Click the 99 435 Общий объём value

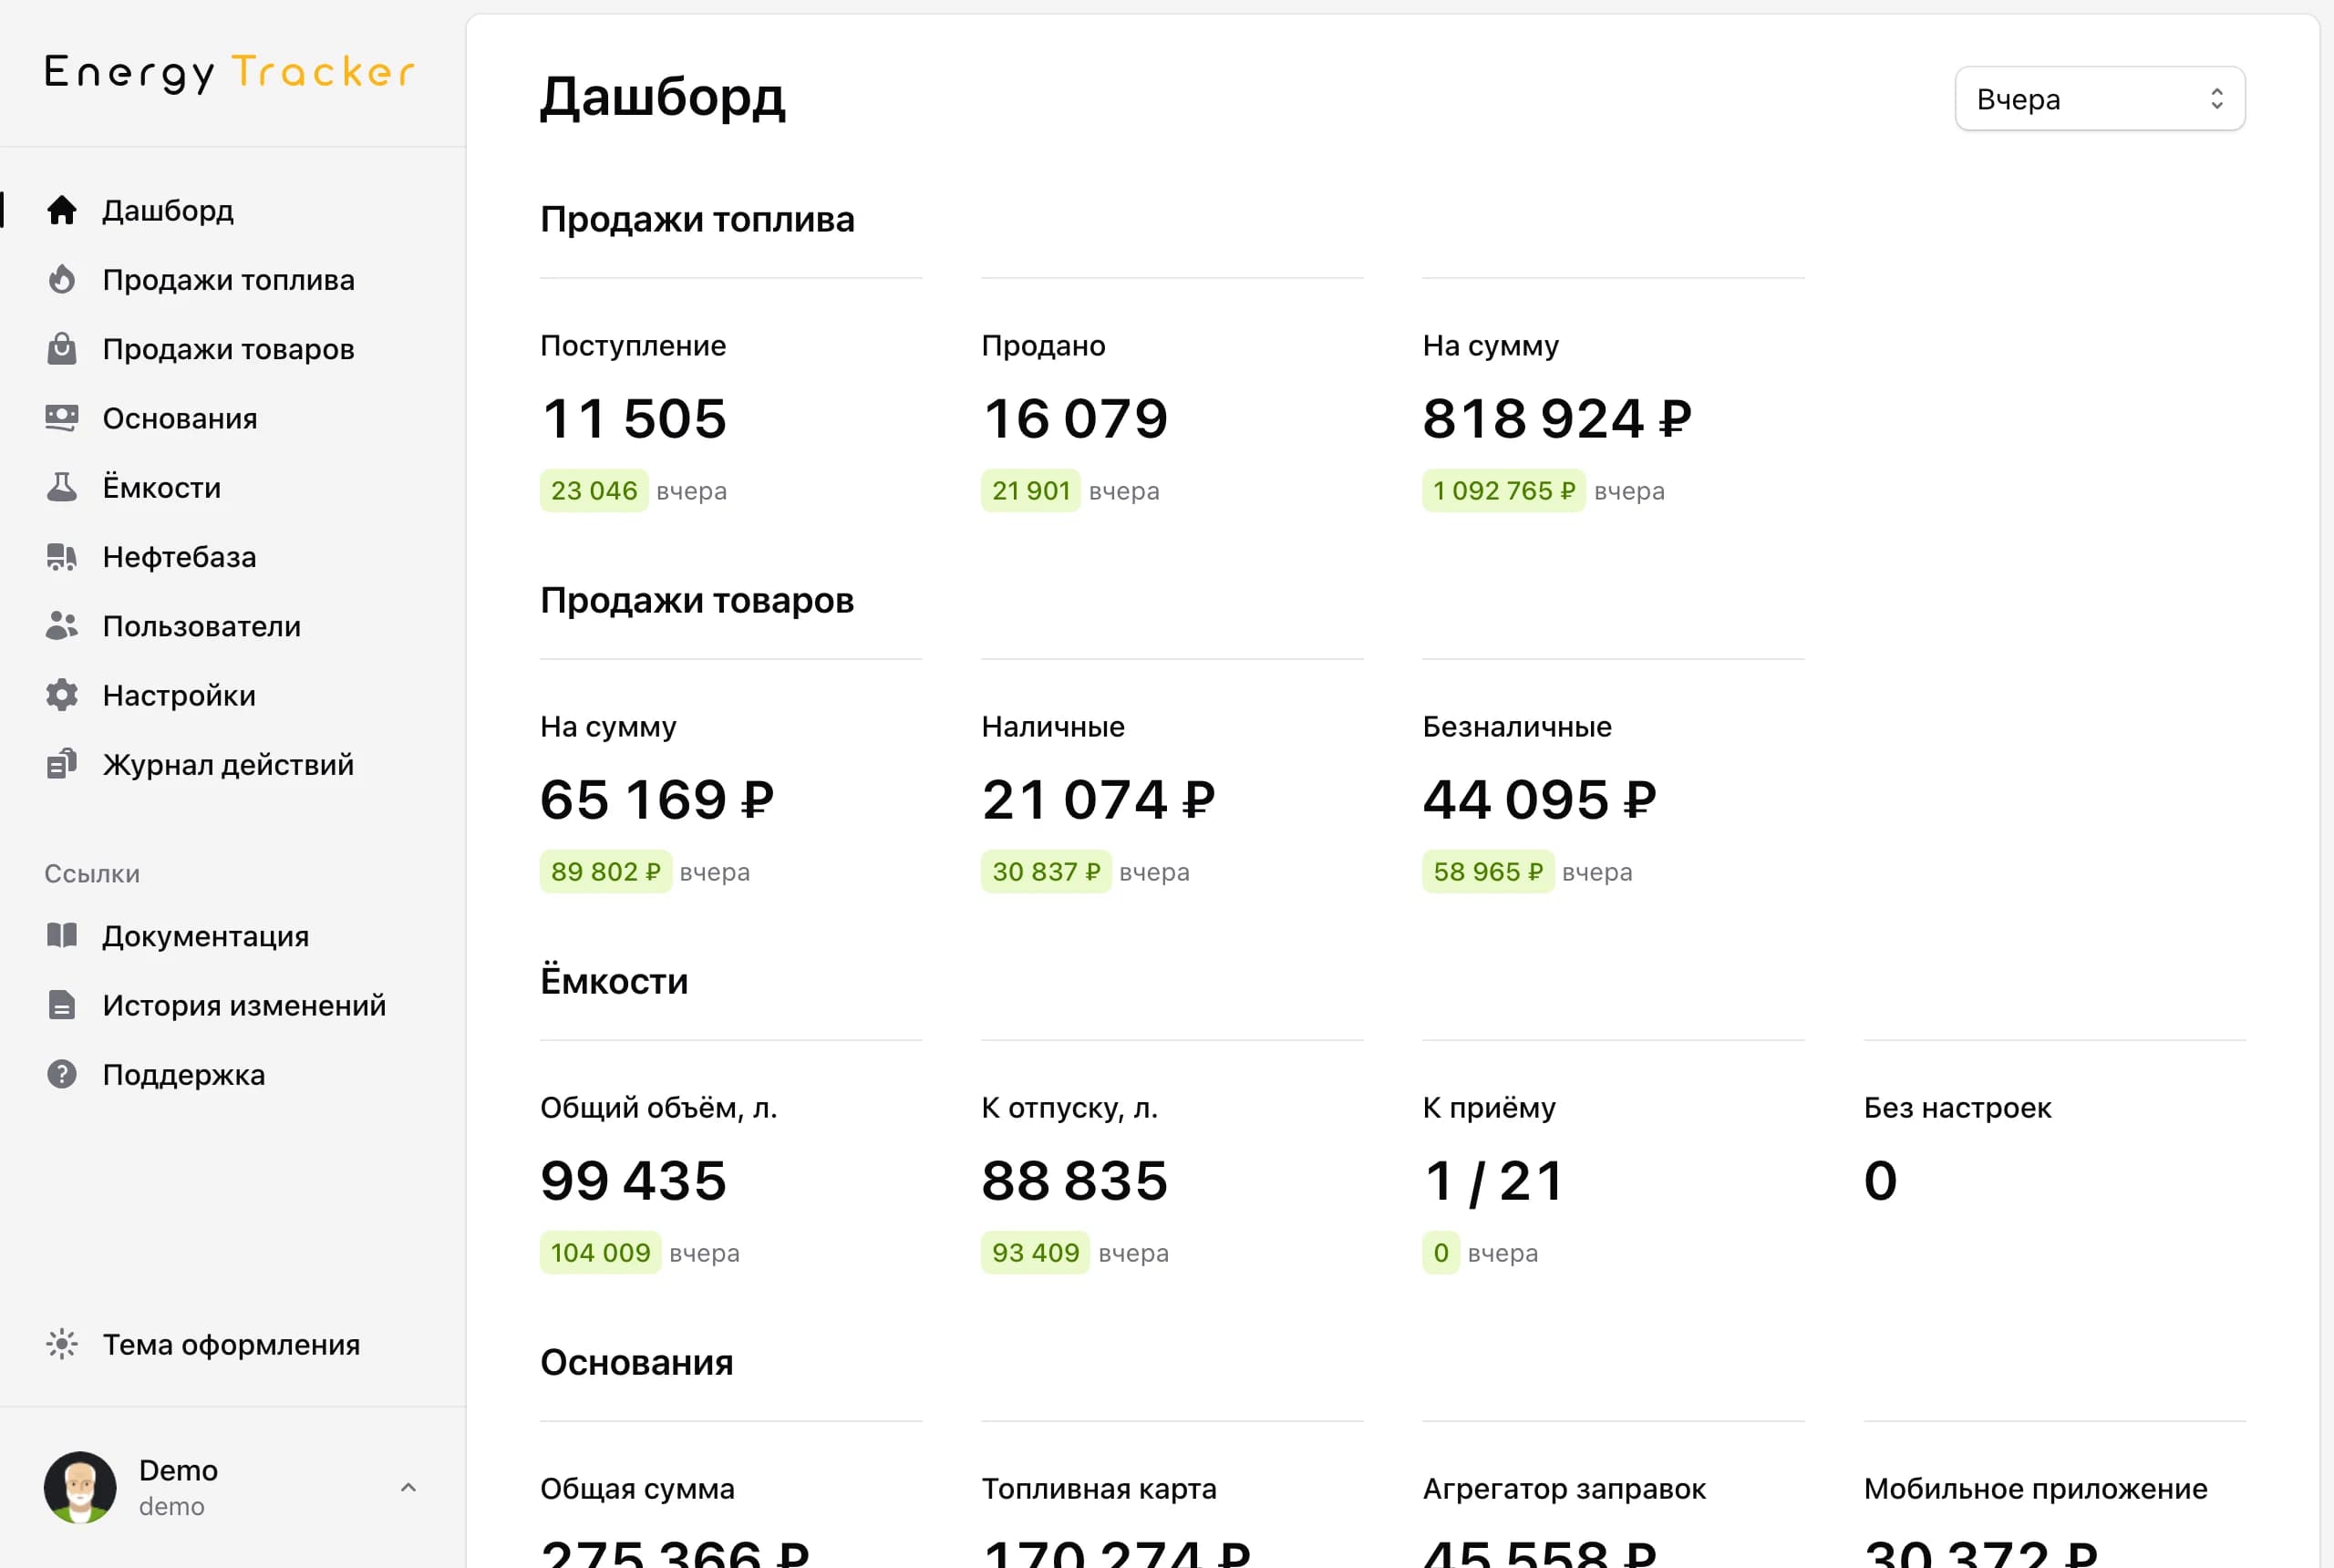[634, 1180]
